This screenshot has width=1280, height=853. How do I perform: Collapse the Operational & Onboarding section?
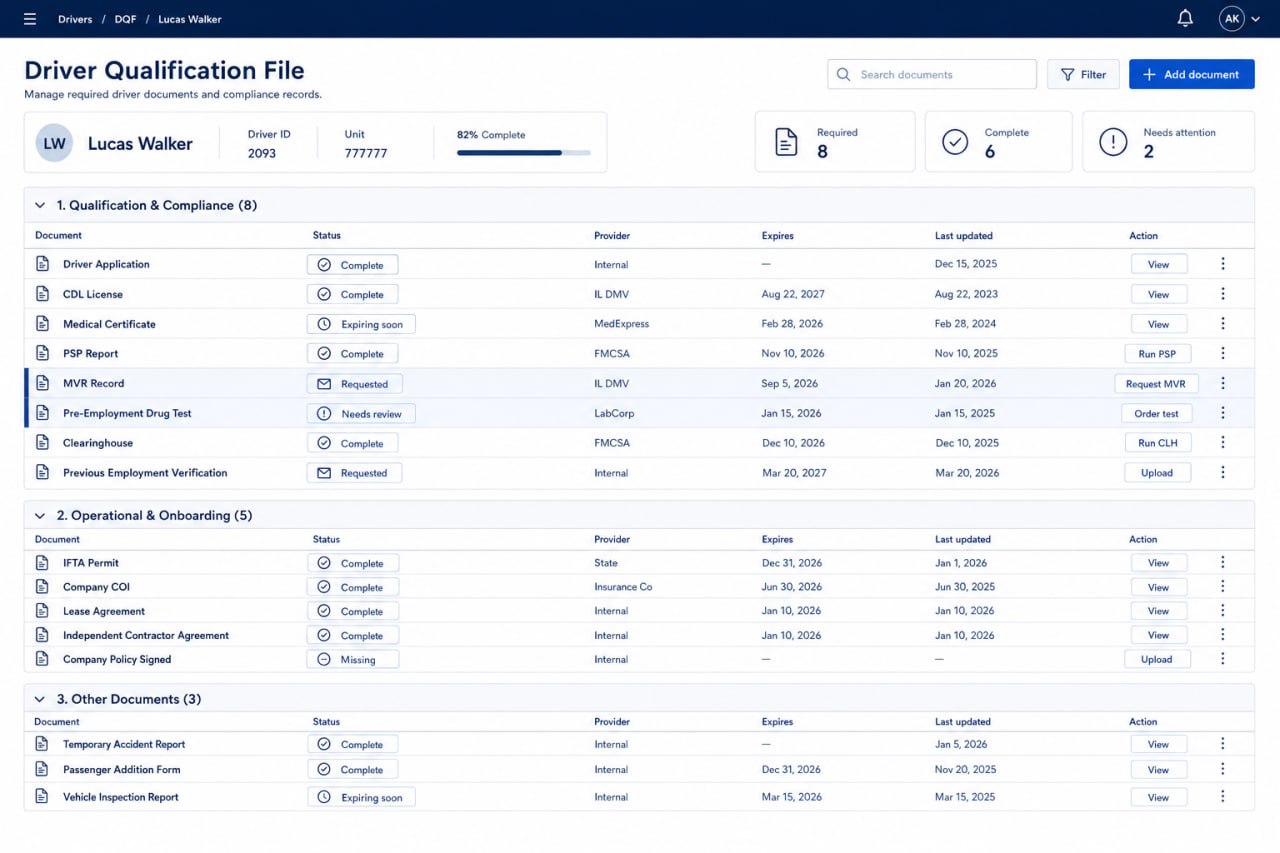(40, 516)
